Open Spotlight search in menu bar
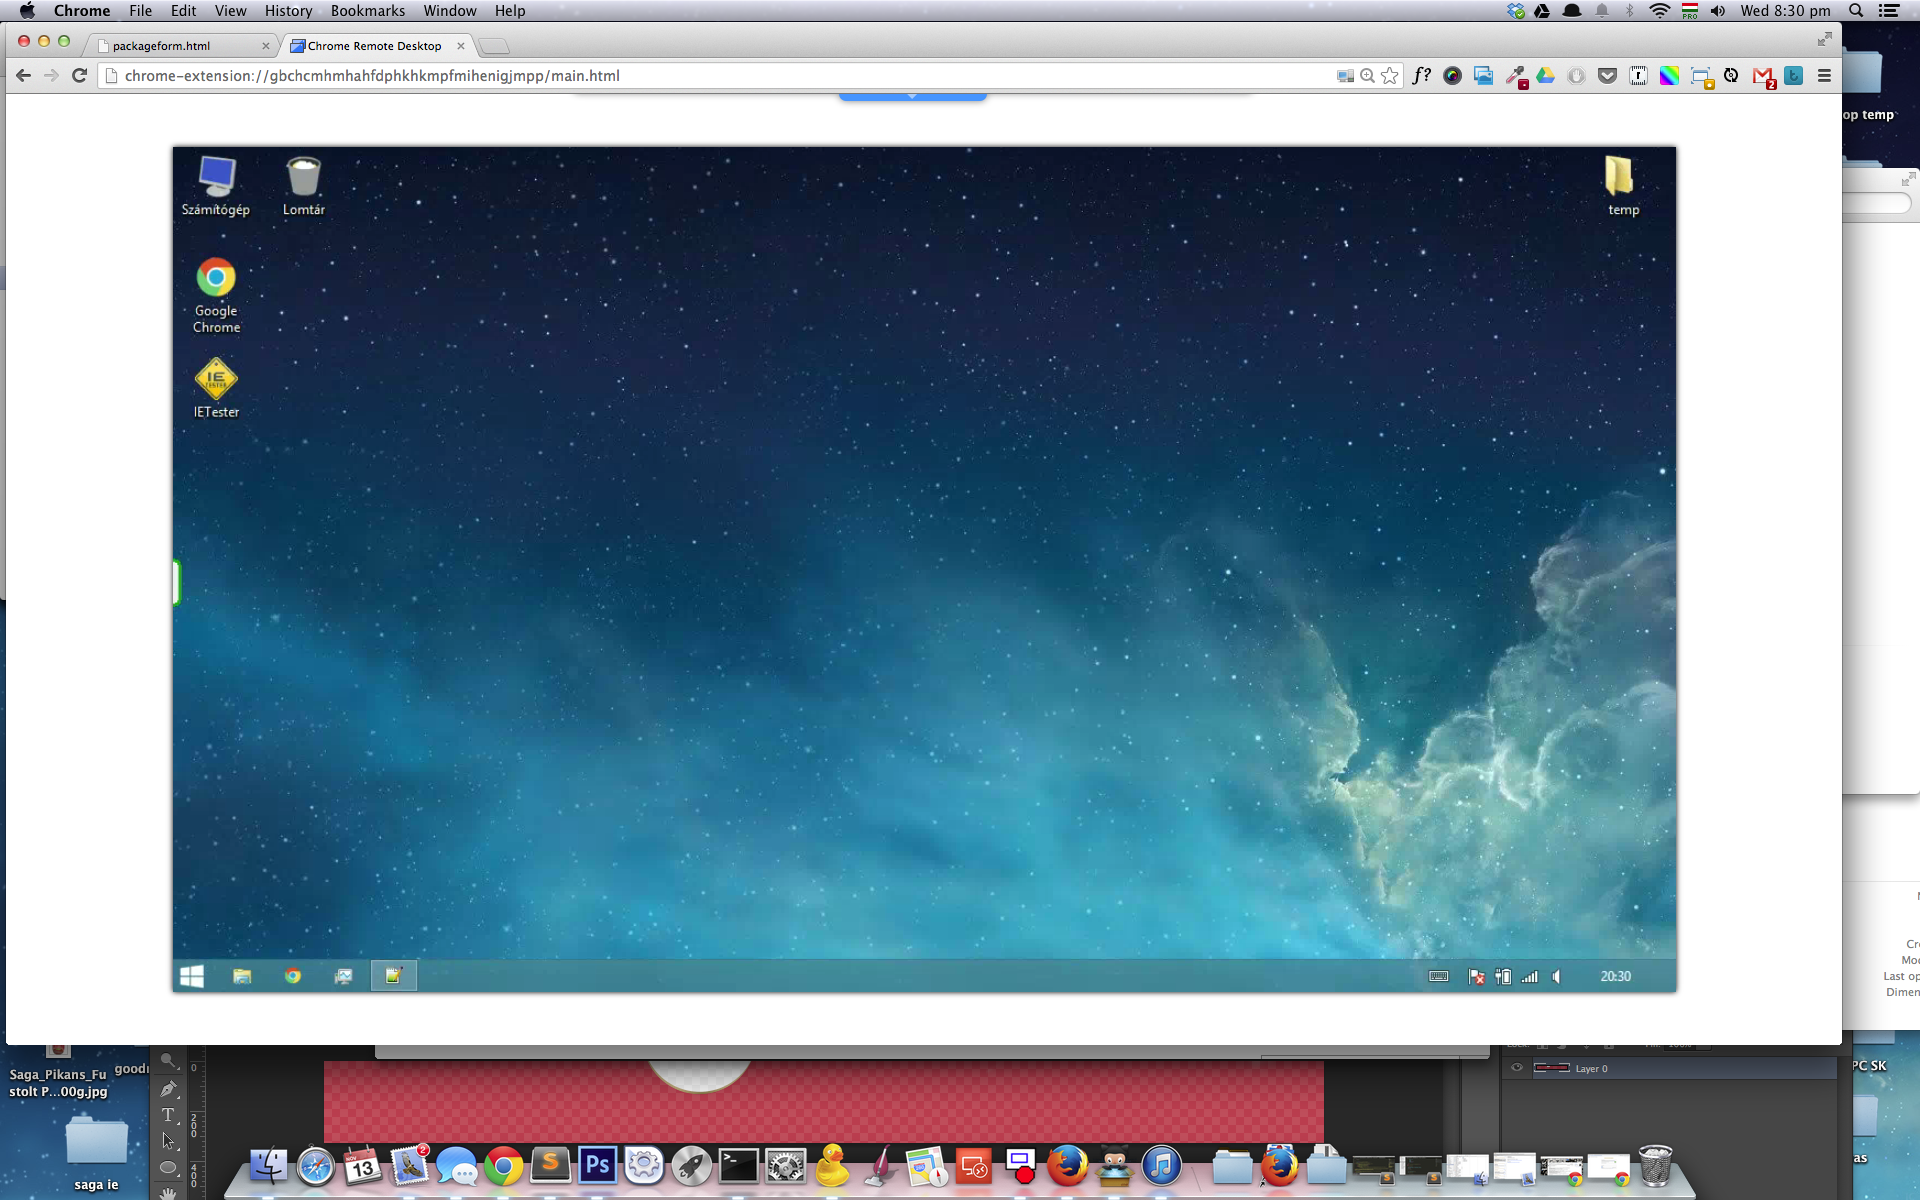Image resolution: width=1920 pixels, height=1200 pixels. tap(1856, 11)
